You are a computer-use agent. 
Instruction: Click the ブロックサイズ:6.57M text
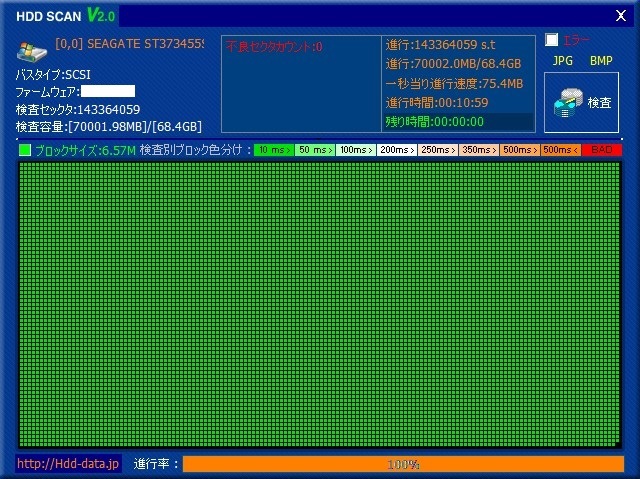point(85,151)
